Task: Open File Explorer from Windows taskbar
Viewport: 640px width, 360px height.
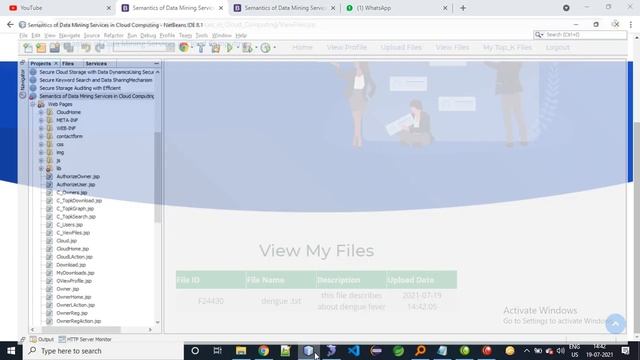Action: [241, 351]
